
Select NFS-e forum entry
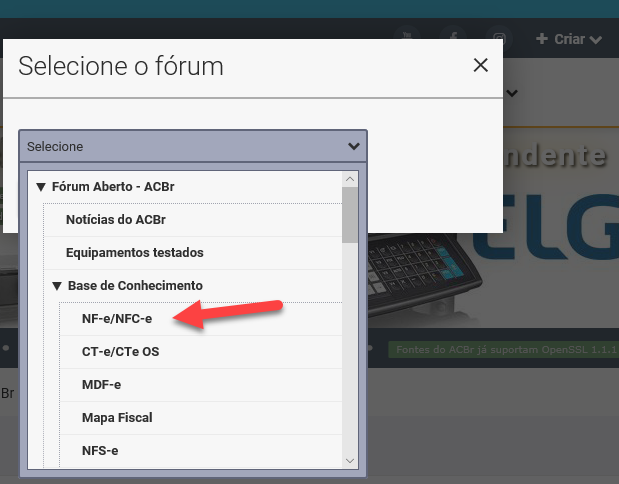pyautogui.click(x=201, y=451)
